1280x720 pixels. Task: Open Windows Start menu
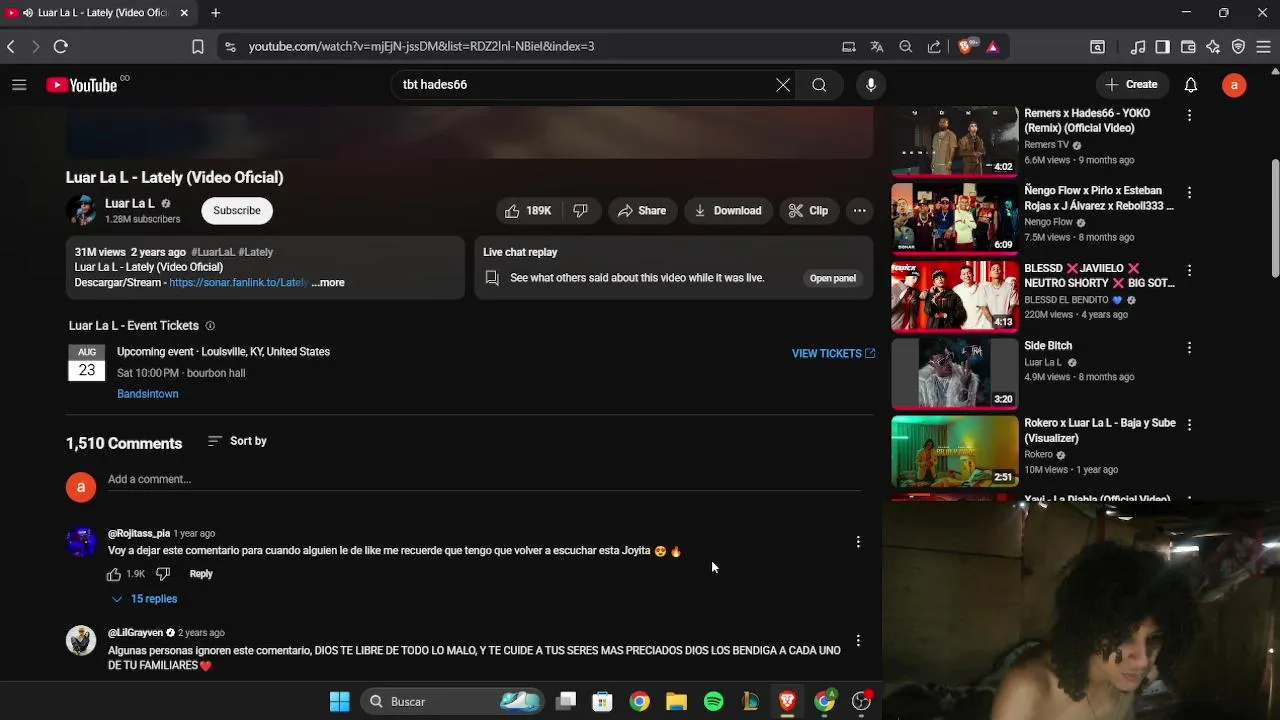point(340,702)
